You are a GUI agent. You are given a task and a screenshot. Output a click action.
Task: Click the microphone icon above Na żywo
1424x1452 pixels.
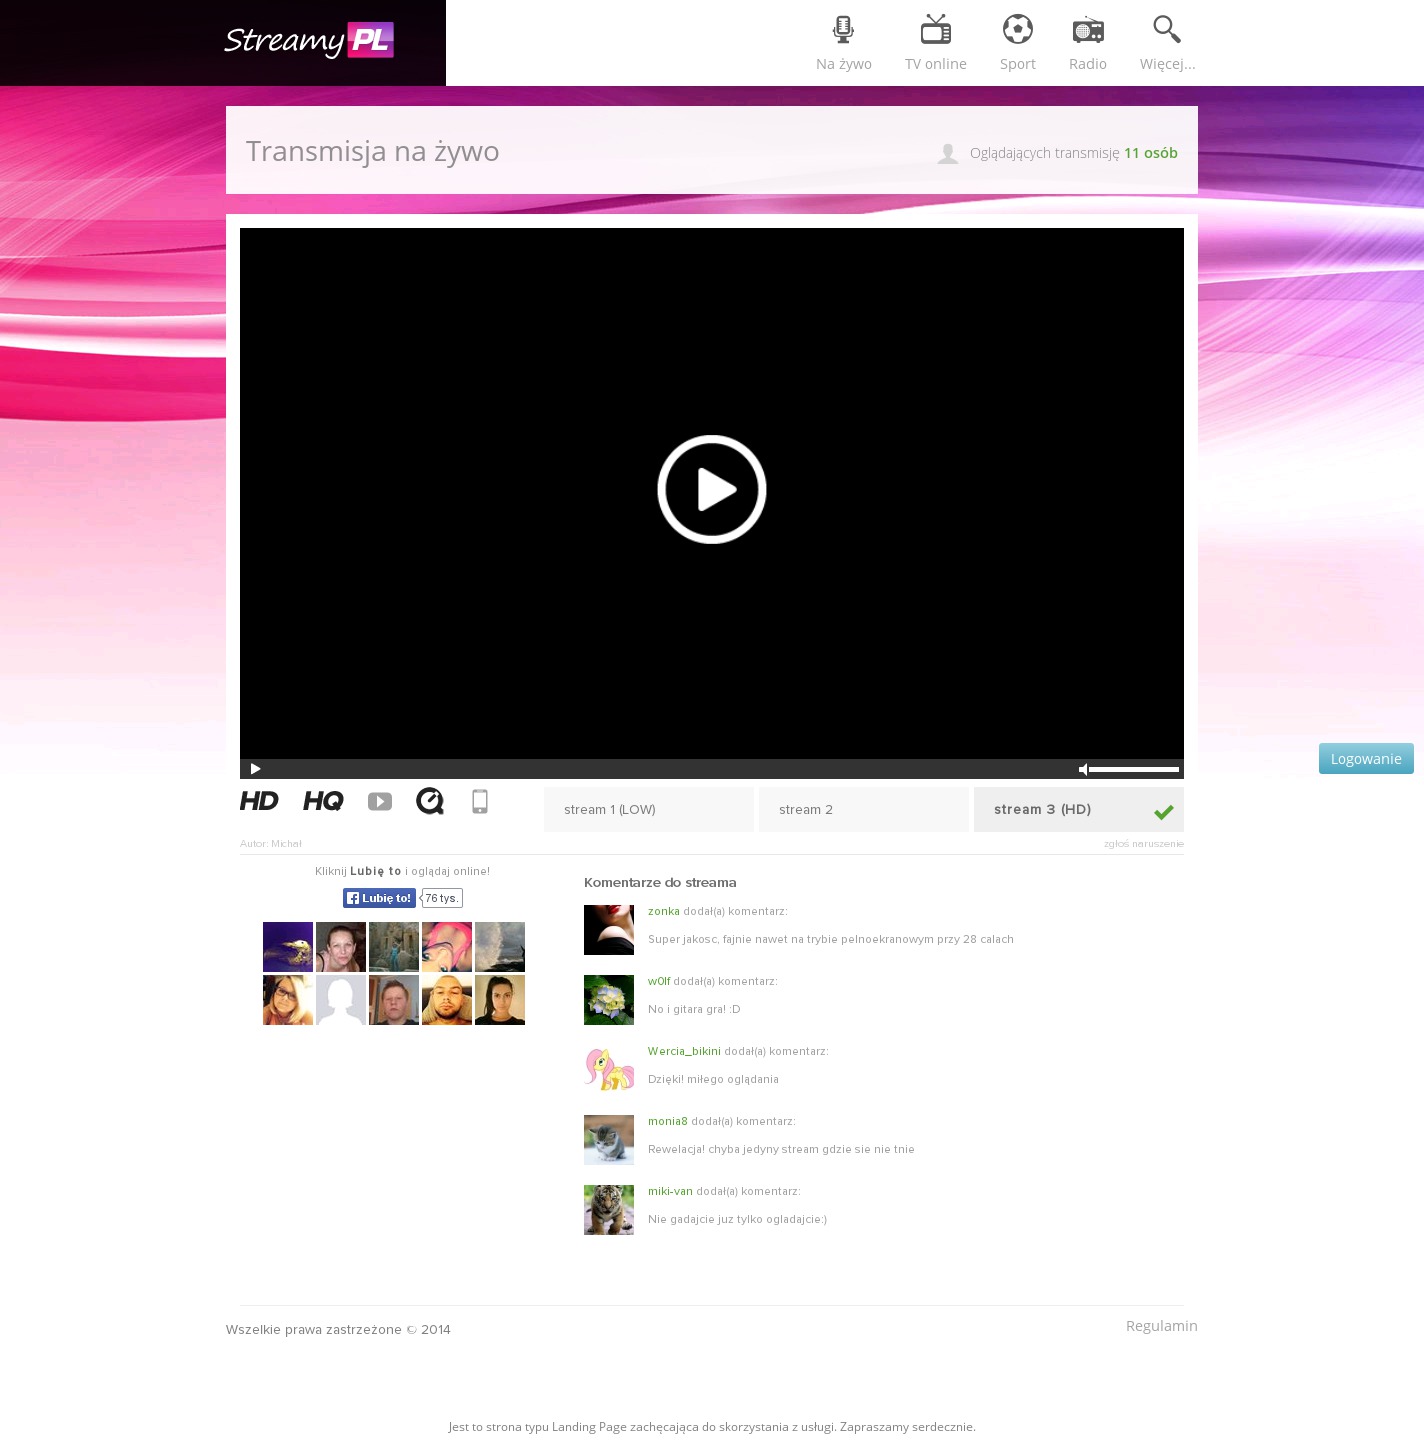(843, 30)
